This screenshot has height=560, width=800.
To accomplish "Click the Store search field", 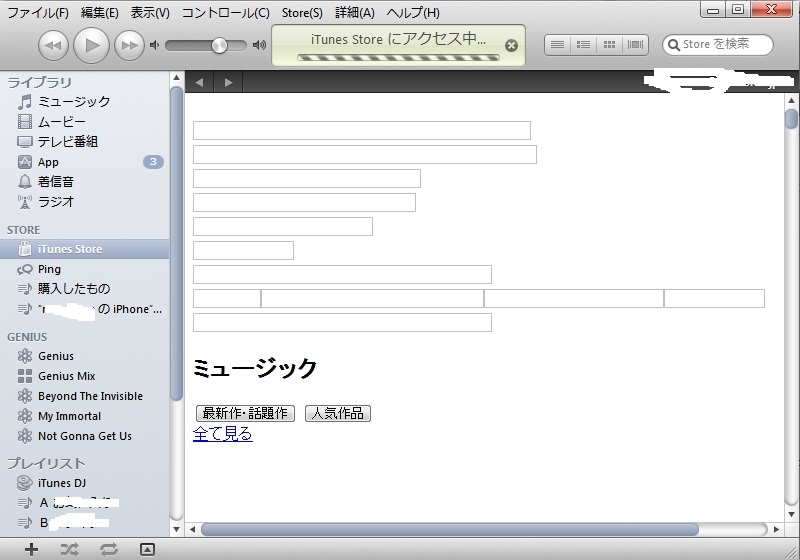I will click(718, 44).
